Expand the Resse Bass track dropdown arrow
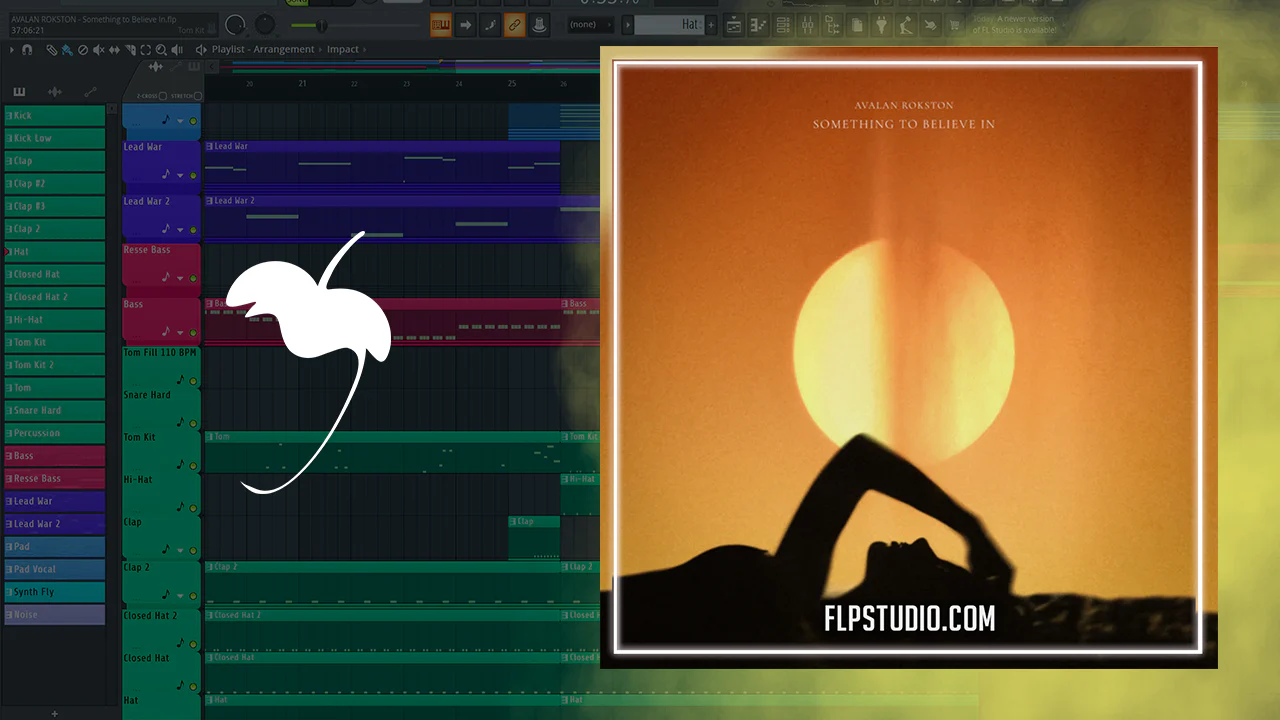The image size is (1280, 720). click(181, 278)
